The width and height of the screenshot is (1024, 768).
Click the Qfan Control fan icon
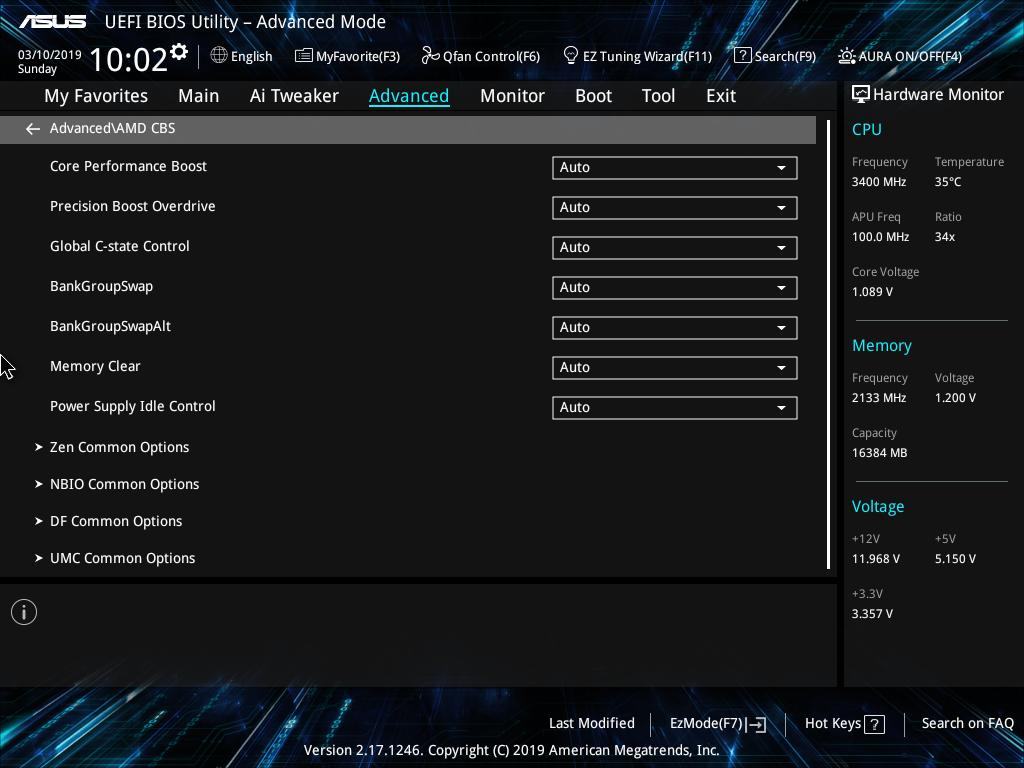tap(430, 56)
